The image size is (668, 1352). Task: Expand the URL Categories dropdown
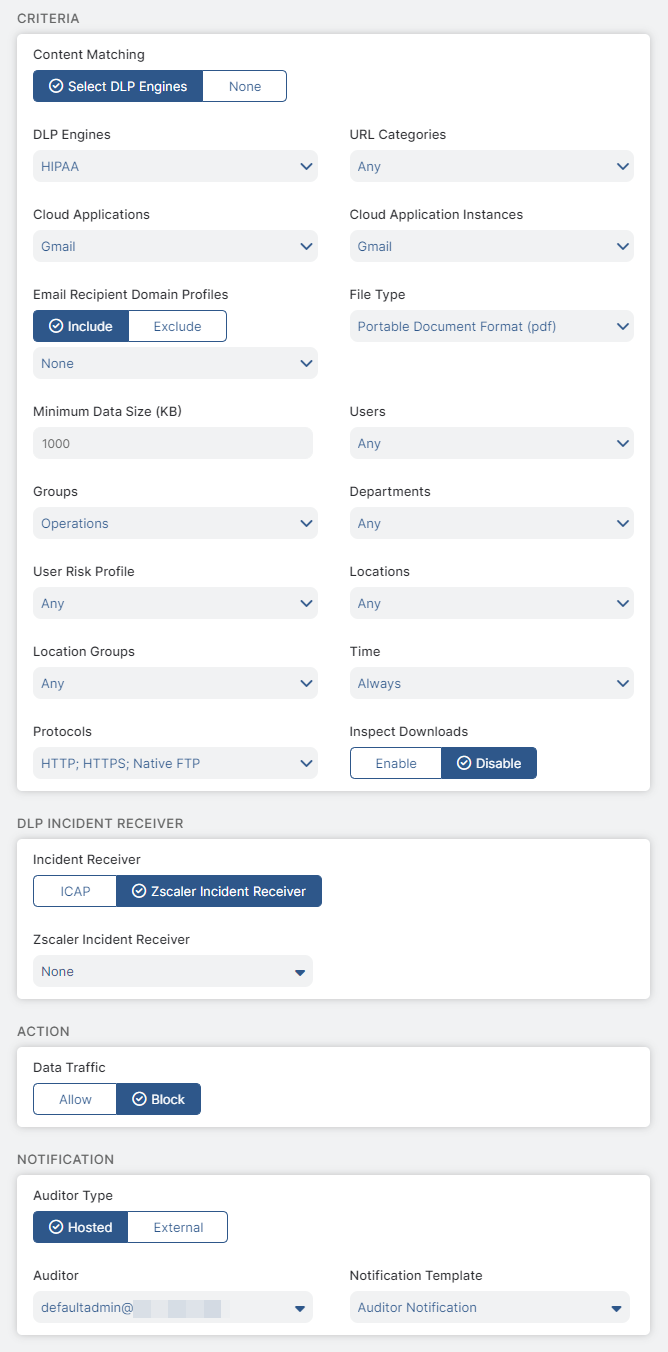click(491, 166)
